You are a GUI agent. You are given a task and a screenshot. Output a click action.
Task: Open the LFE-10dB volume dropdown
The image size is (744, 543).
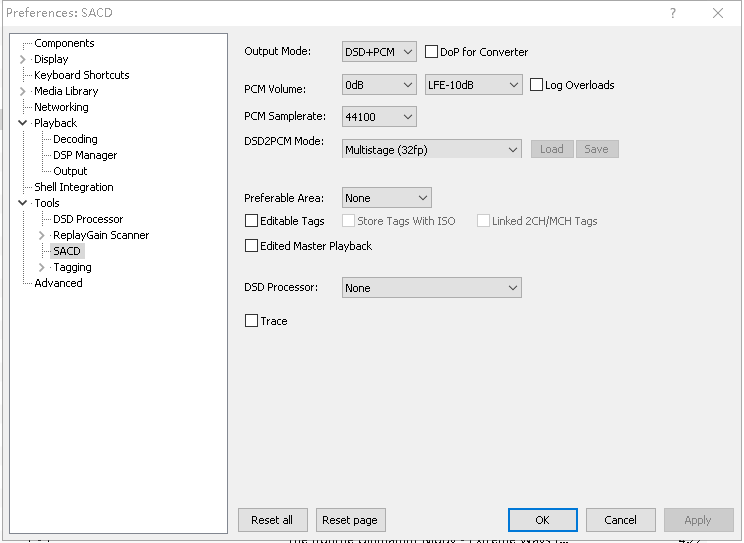coord(473,85)
